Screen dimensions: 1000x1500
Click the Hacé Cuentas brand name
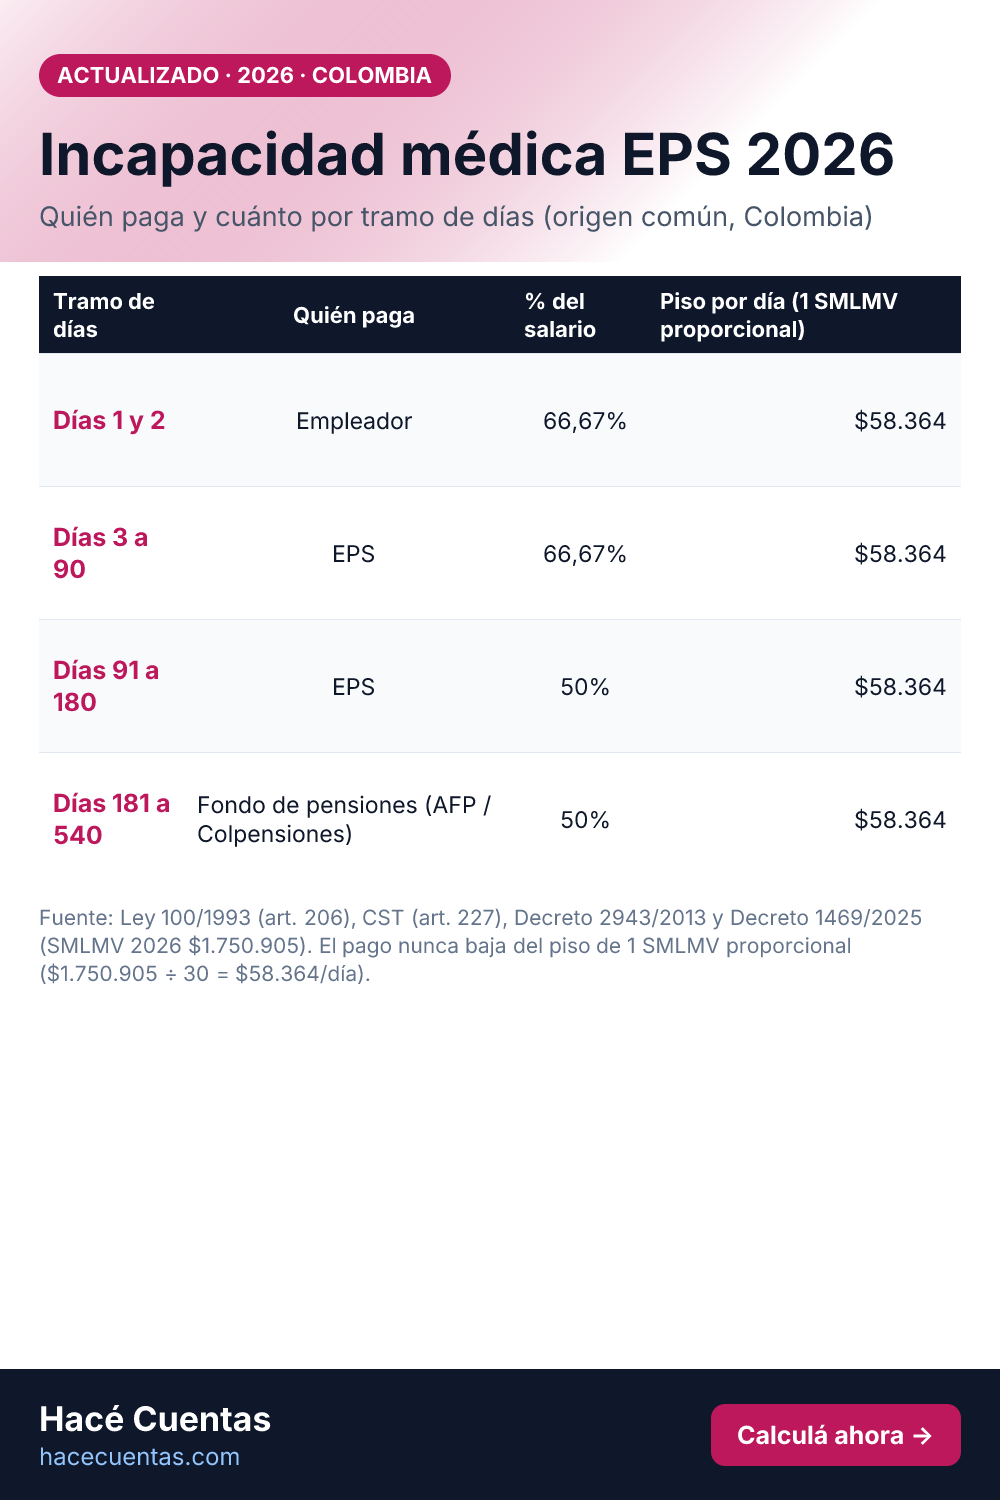click(x=155, y=1419)
